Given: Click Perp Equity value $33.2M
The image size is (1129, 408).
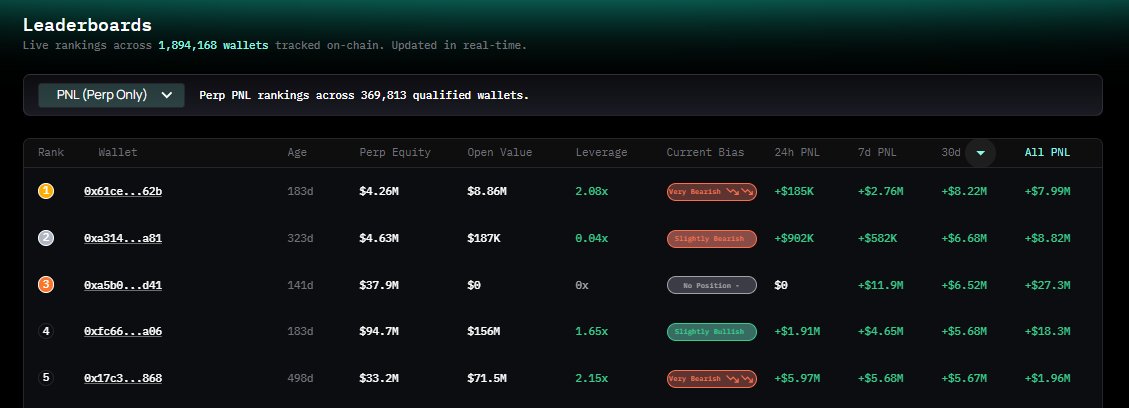Looking at the screenshot, I should [379, 378].
